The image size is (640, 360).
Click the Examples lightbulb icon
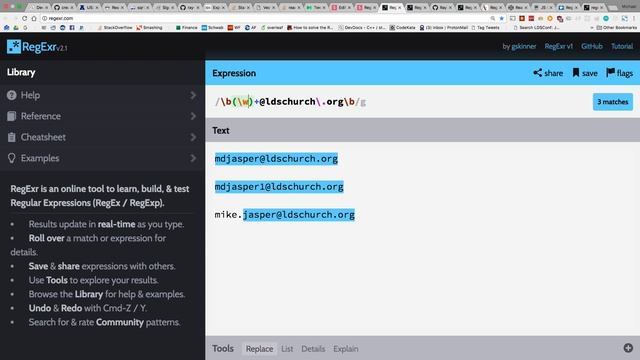click(11, 158)
